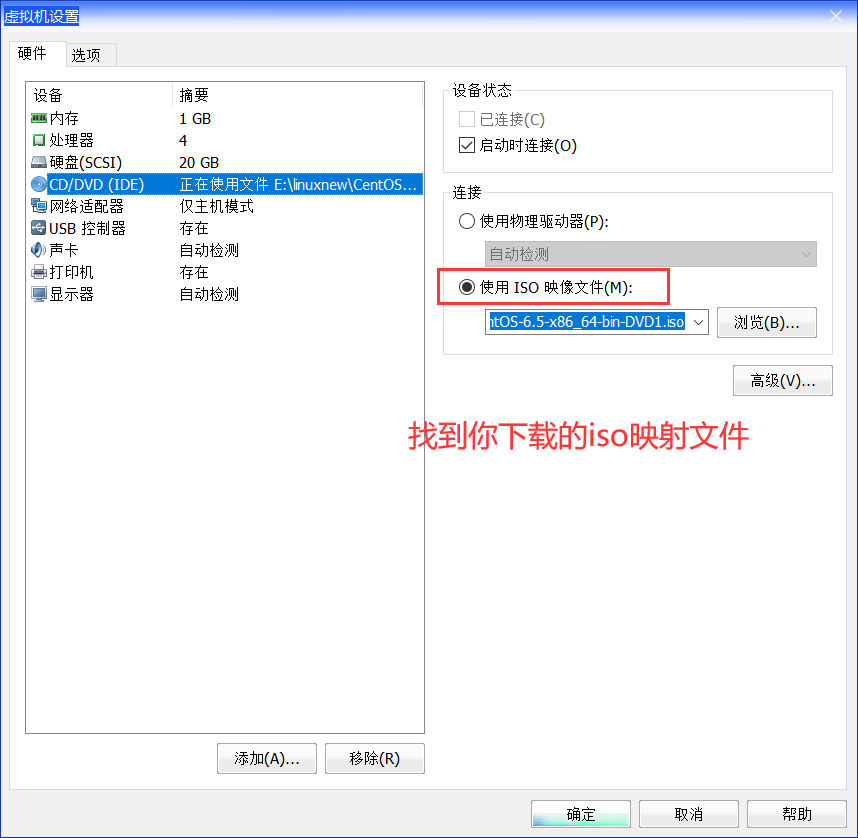
Task: Select the CD/DVD (IDE) device row
Action: (x=227, y=184)
